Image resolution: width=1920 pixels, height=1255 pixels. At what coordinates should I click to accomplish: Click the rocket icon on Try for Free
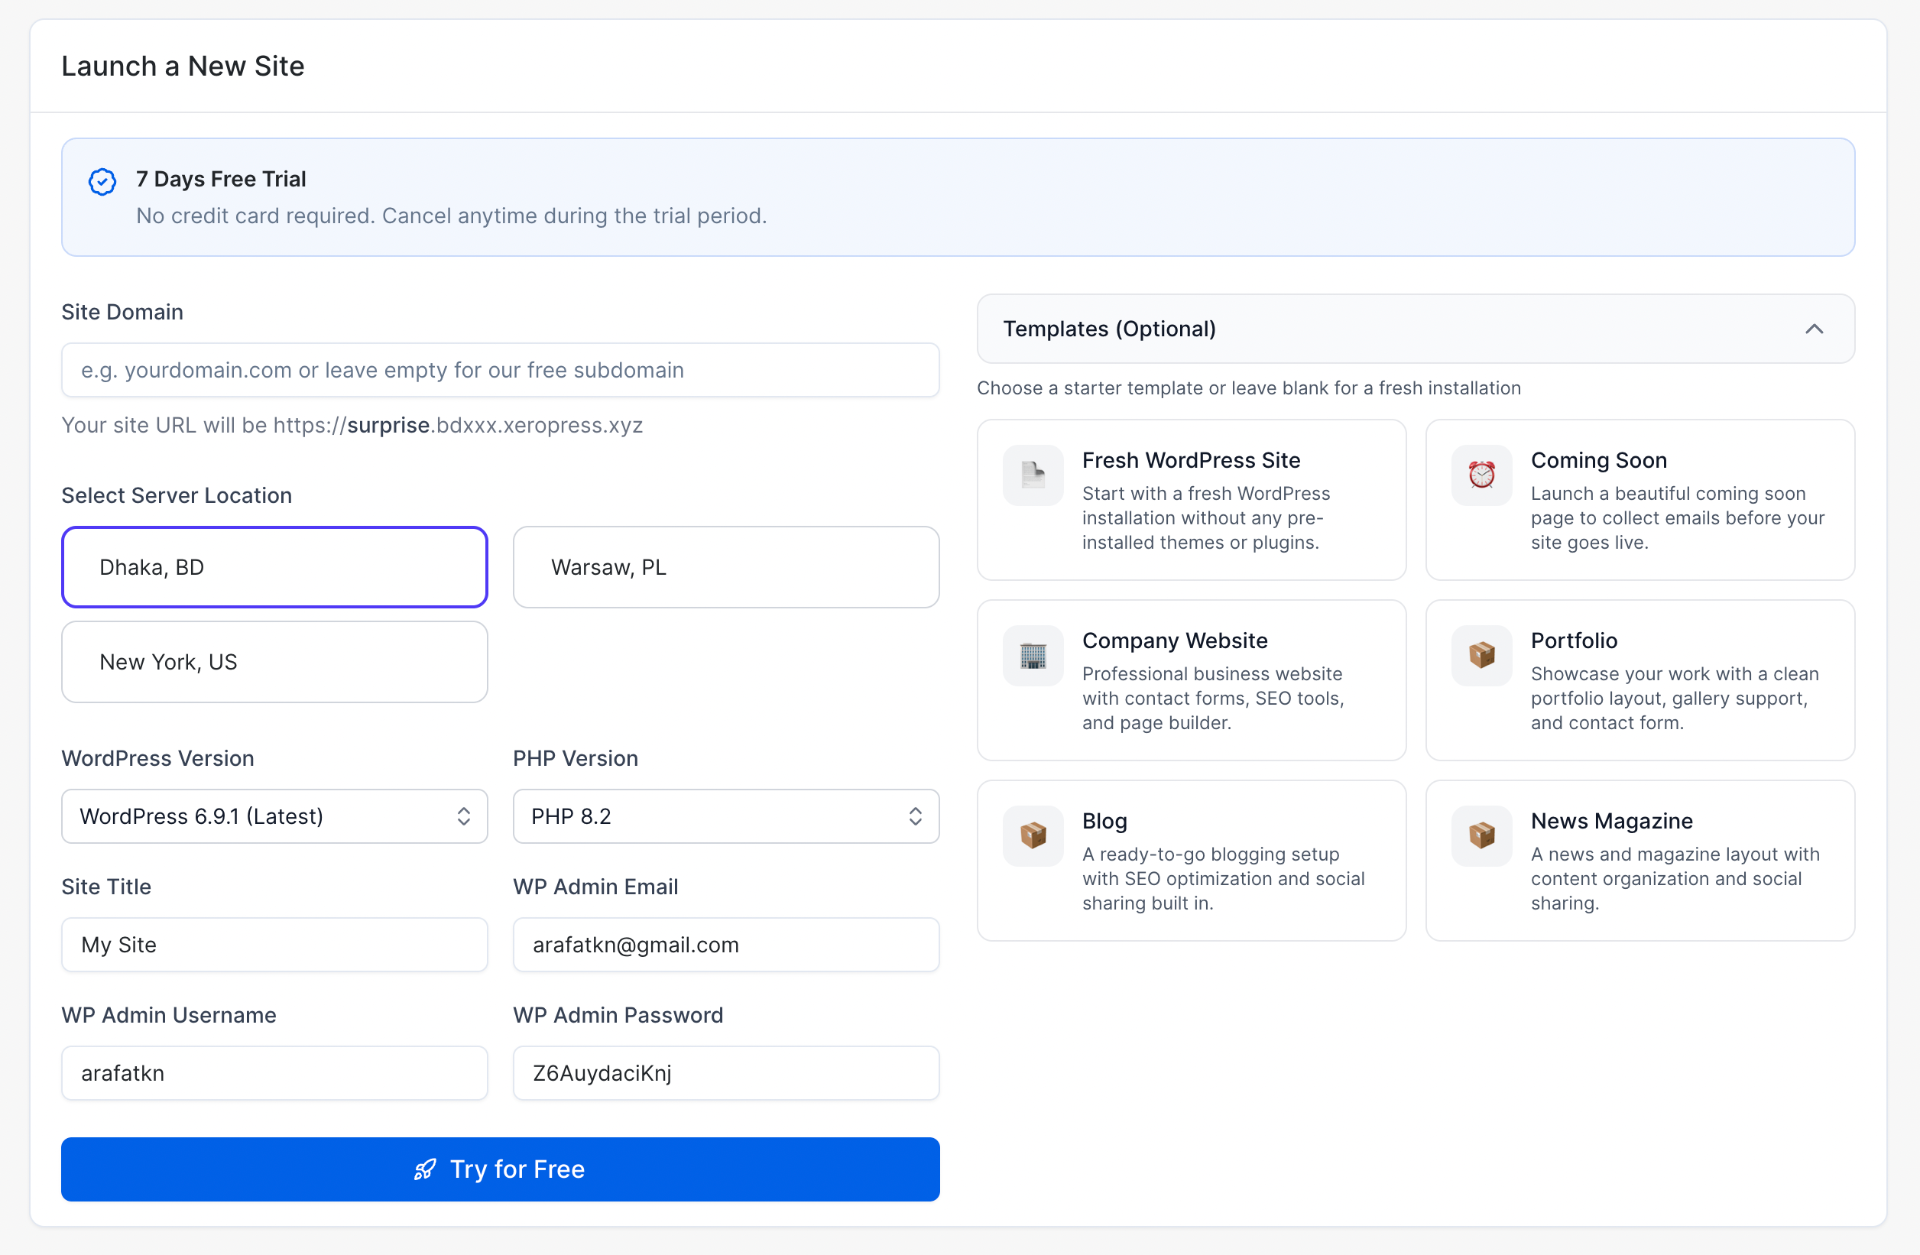click(425, 1169)
